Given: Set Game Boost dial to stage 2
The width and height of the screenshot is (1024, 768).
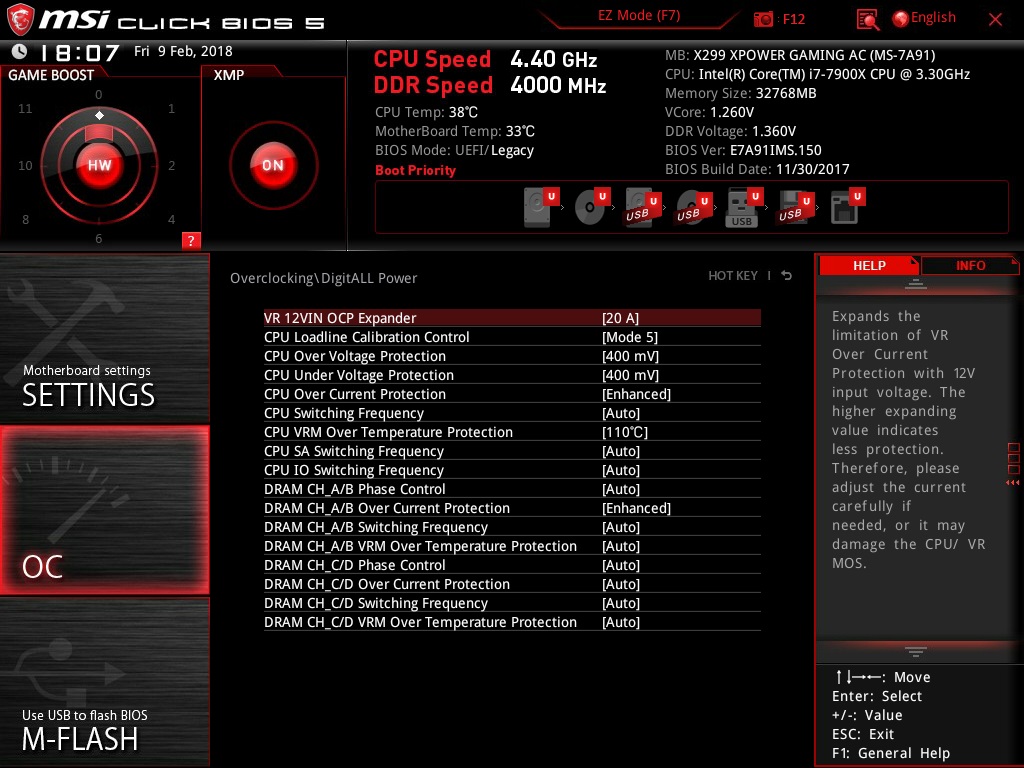Looking at the screenshot, I should pyautogui.click(x=171, y=165).
